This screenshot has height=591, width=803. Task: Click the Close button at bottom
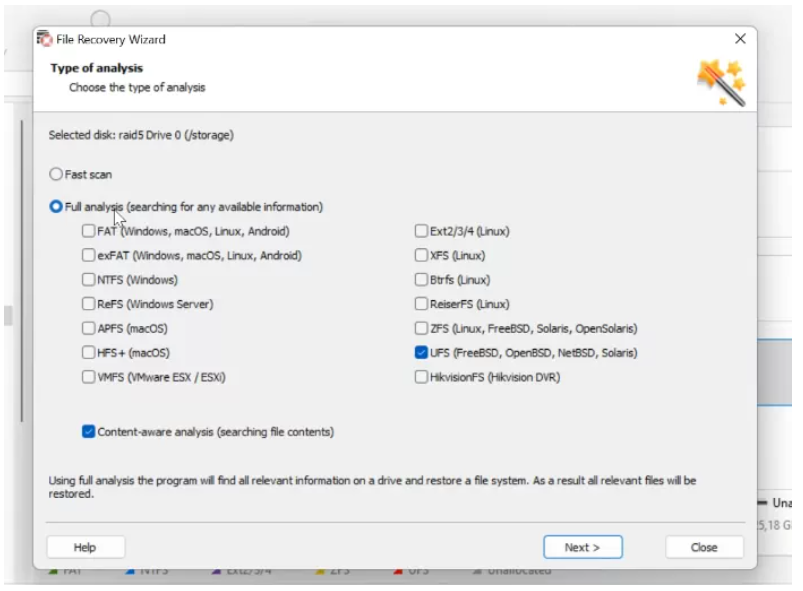pos(704,547)
